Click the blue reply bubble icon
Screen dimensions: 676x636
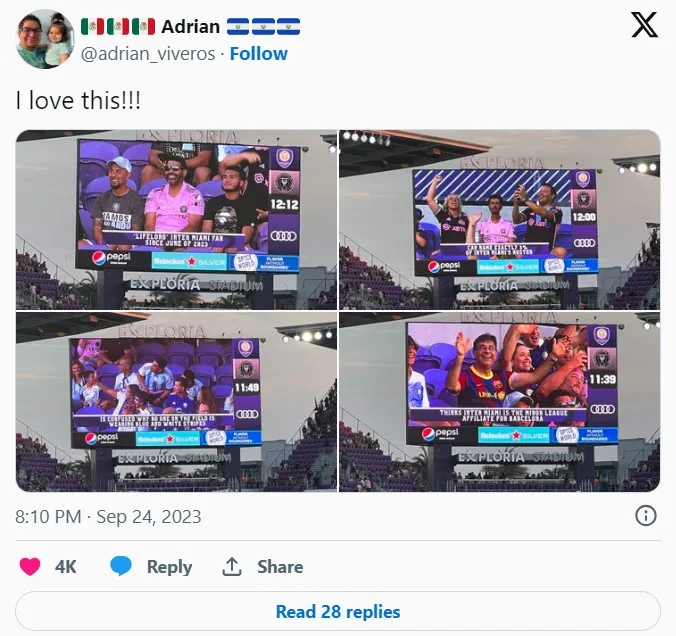pyautogui.click(x=121, y=566)
